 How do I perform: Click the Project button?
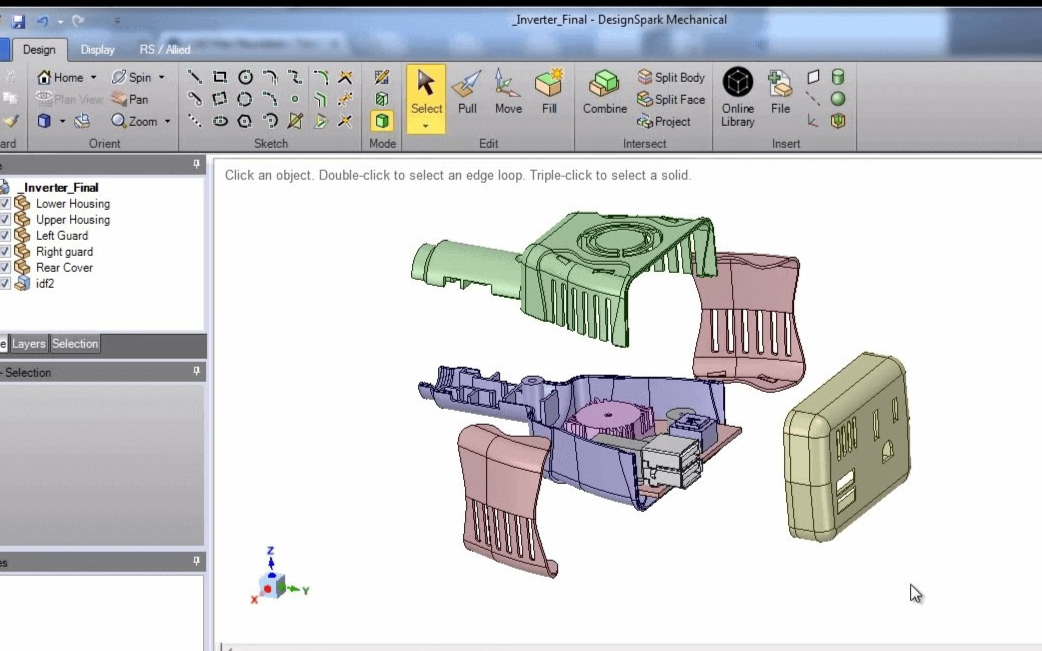(x=663, y=122)
